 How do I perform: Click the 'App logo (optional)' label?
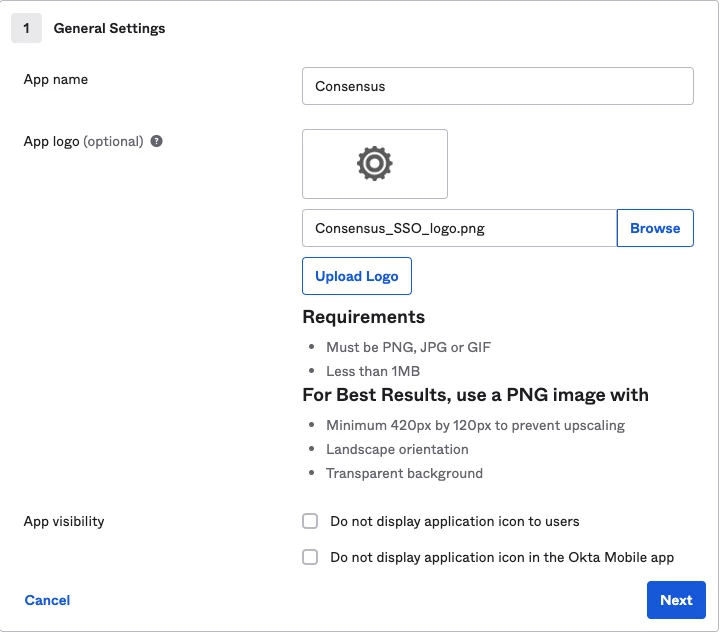[x=83, y=141]
